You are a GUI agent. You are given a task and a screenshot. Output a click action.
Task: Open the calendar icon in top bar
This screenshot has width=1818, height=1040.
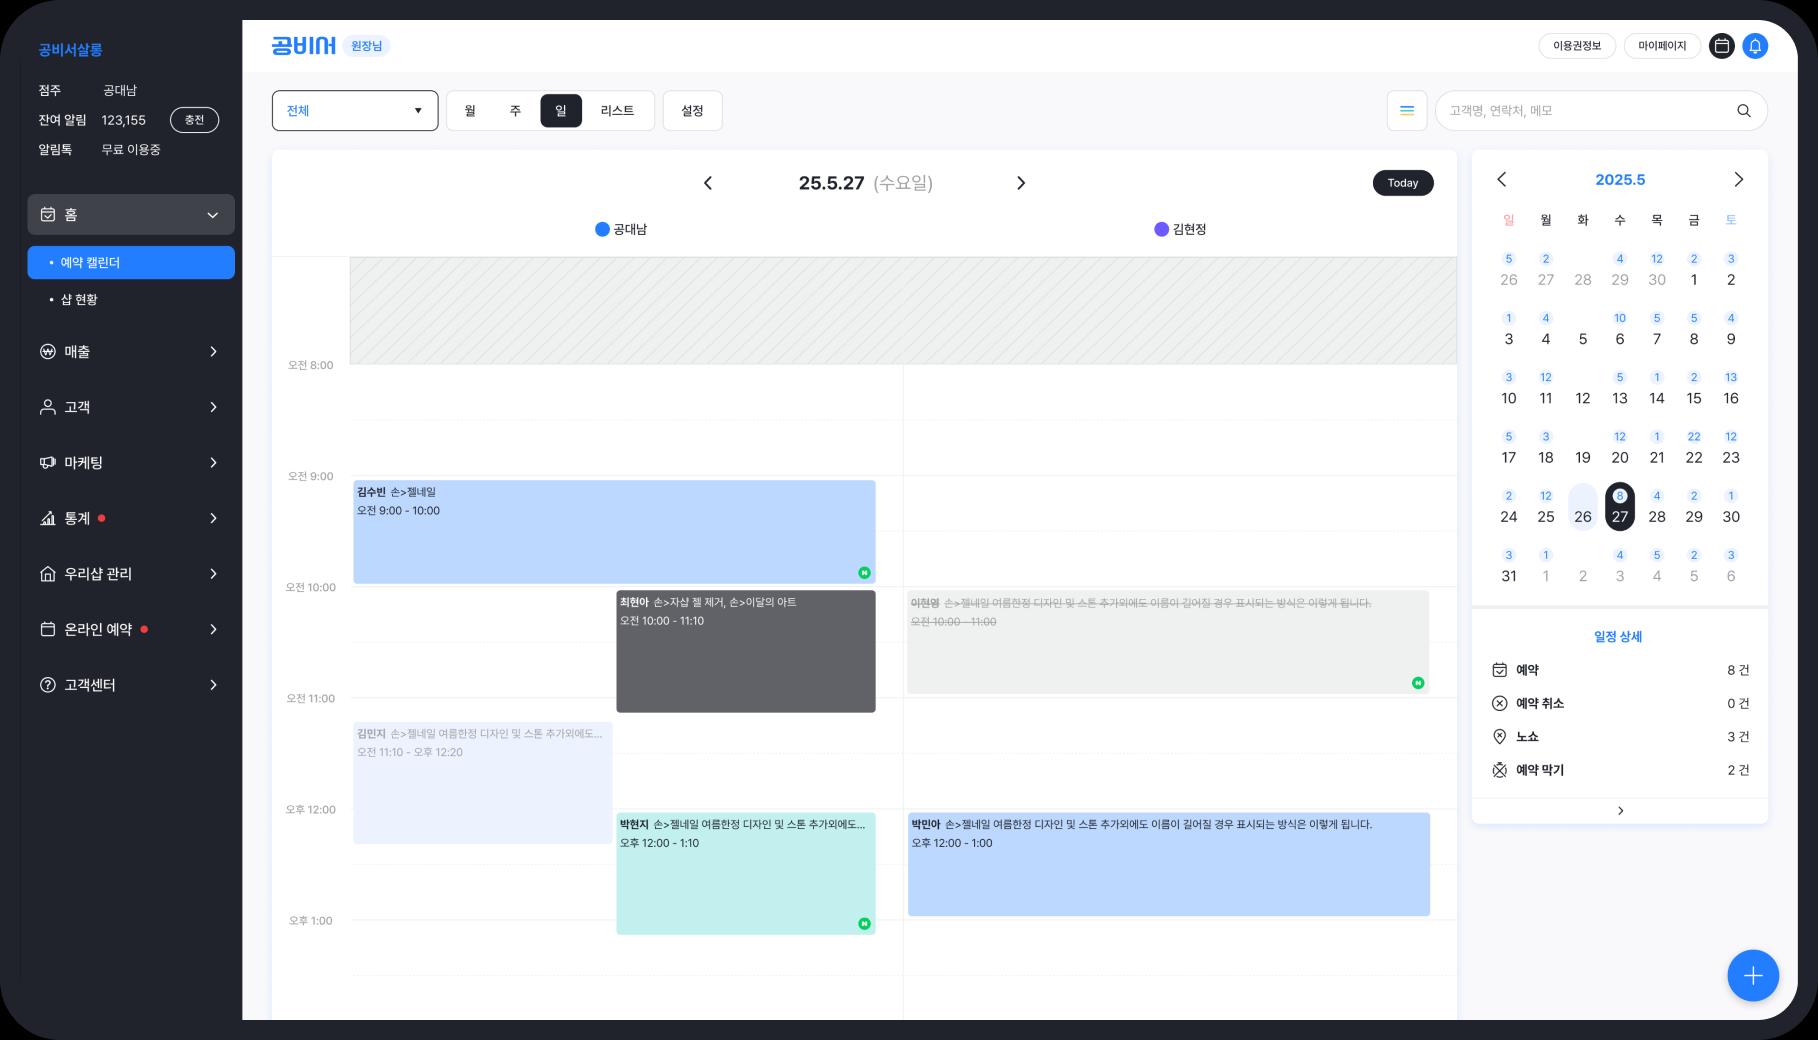[1721, 46]
